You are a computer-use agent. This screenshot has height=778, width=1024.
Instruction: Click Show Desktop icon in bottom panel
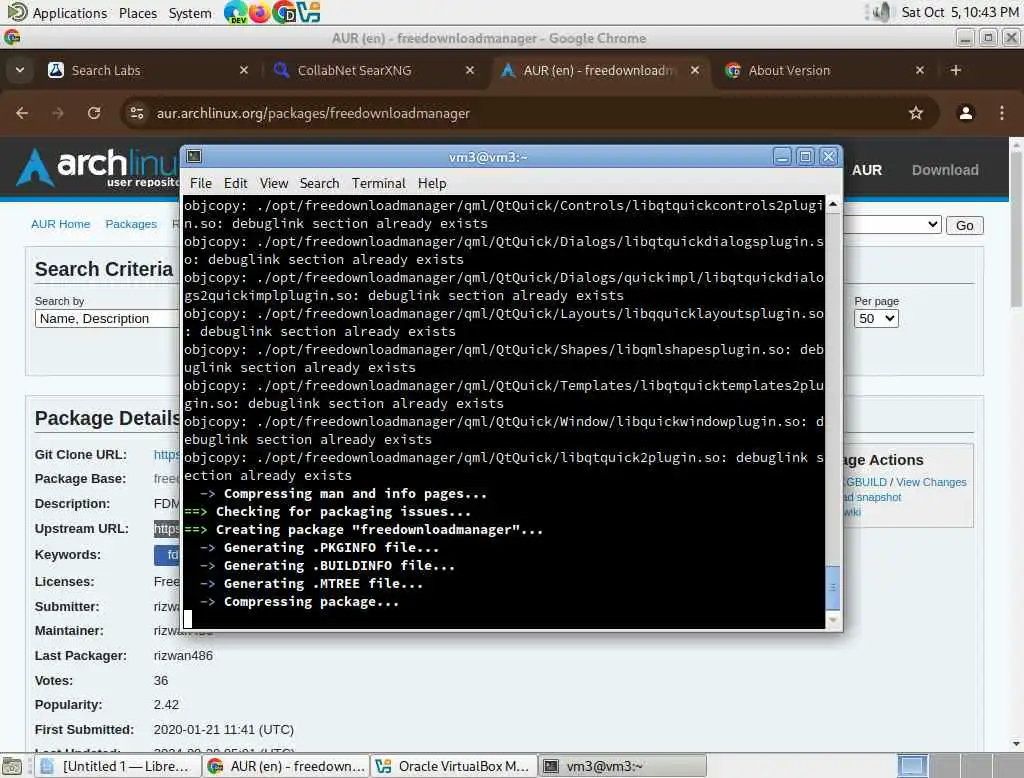[12, 766]
